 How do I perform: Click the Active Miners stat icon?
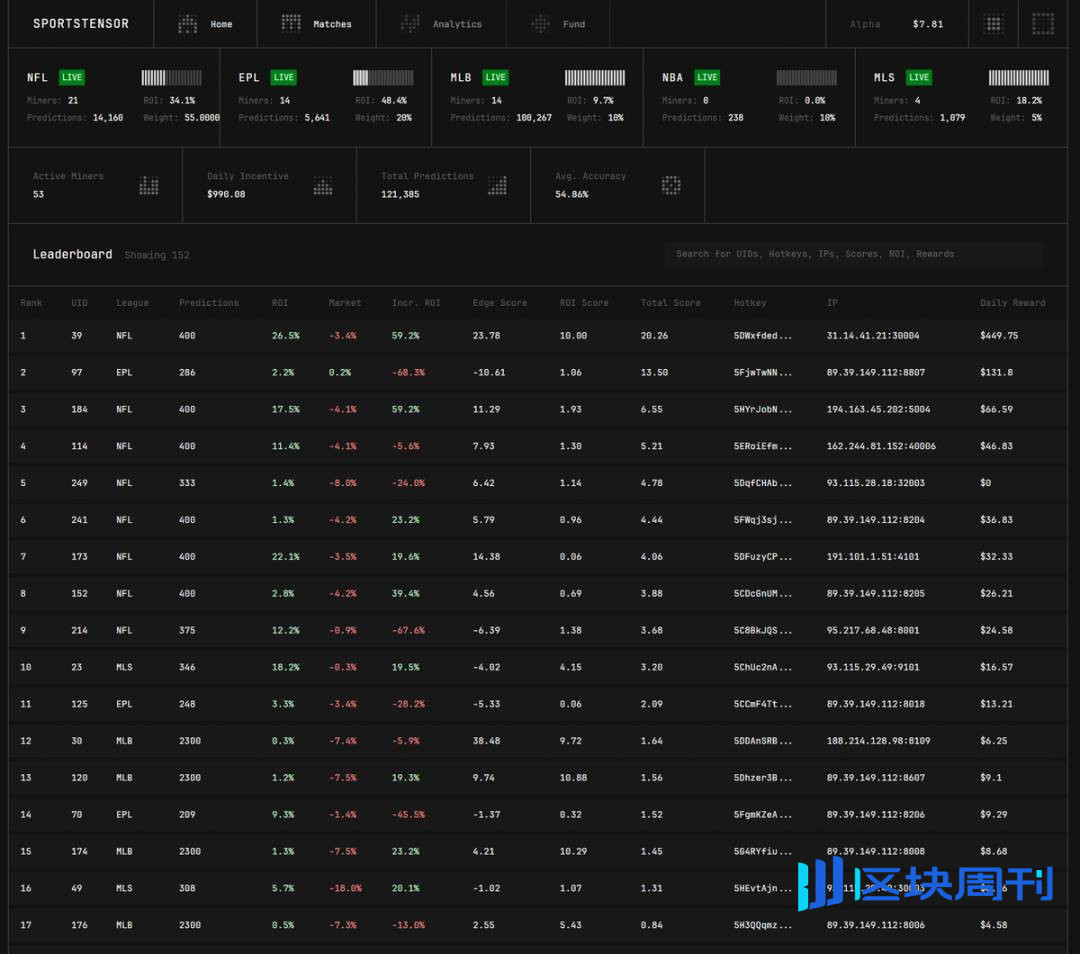pyautogui.click(x=149, y=186)
